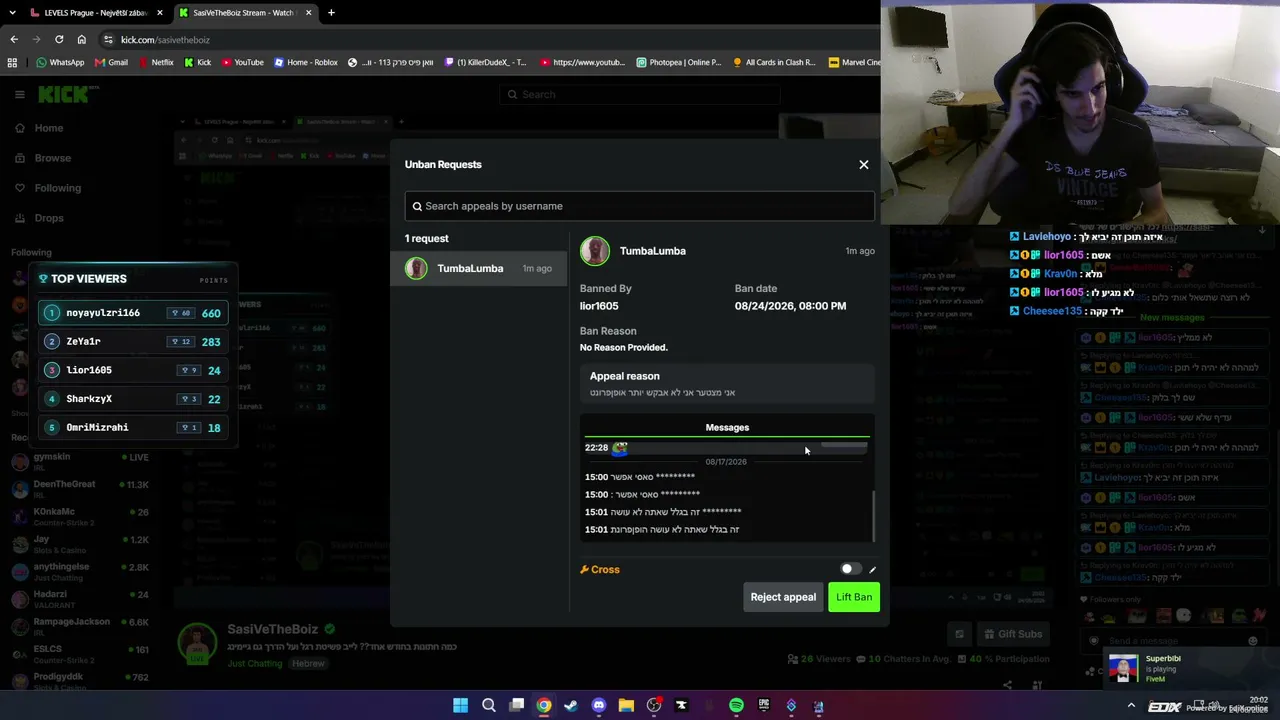Open the browser apps grid
The image size is (1280, 720).
click(x=11, y=62)
